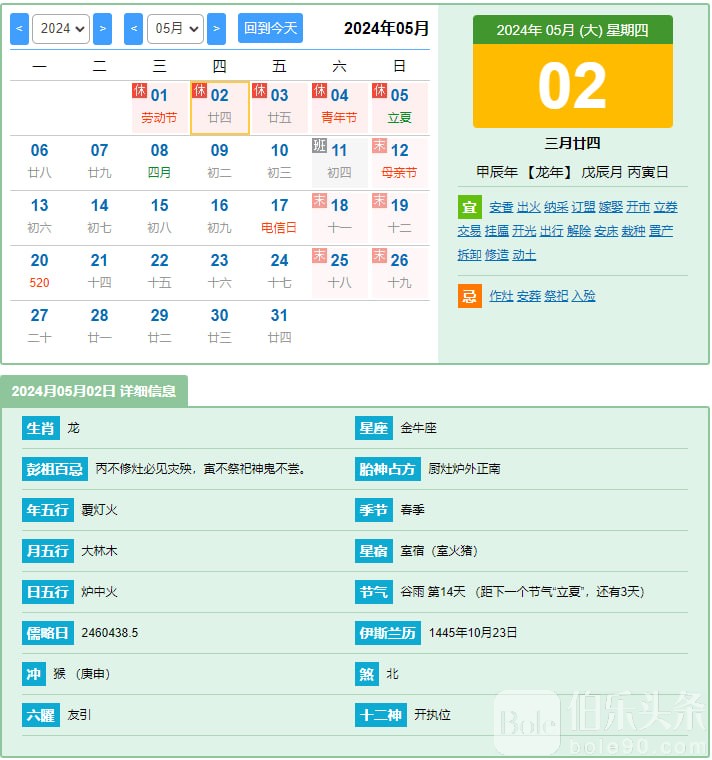The image size is (712, 760).
Task: Click the 休 holiday badge on May 01
Action: pyautogui.click(x=140, y=91)
